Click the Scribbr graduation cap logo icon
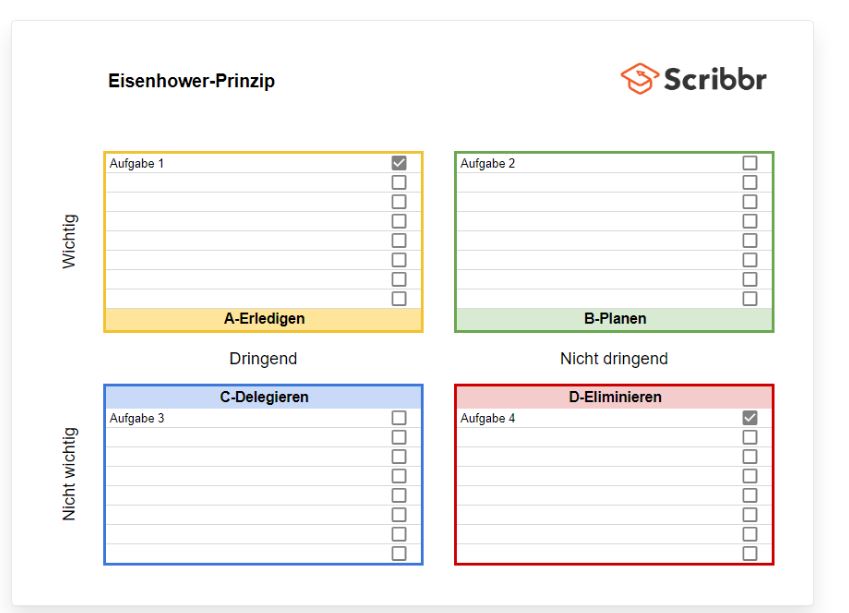The height and width of the screenshot is (613, 849). coord(639,78)
